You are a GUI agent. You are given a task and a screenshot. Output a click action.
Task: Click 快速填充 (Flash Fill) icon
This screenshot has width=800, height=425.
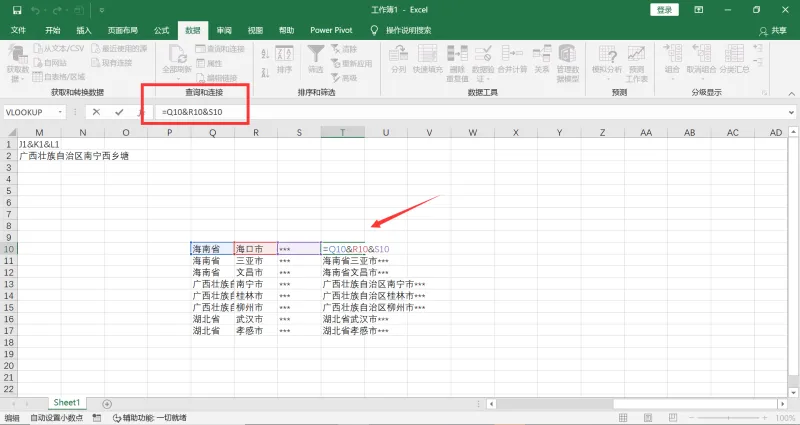coord(428,54)
